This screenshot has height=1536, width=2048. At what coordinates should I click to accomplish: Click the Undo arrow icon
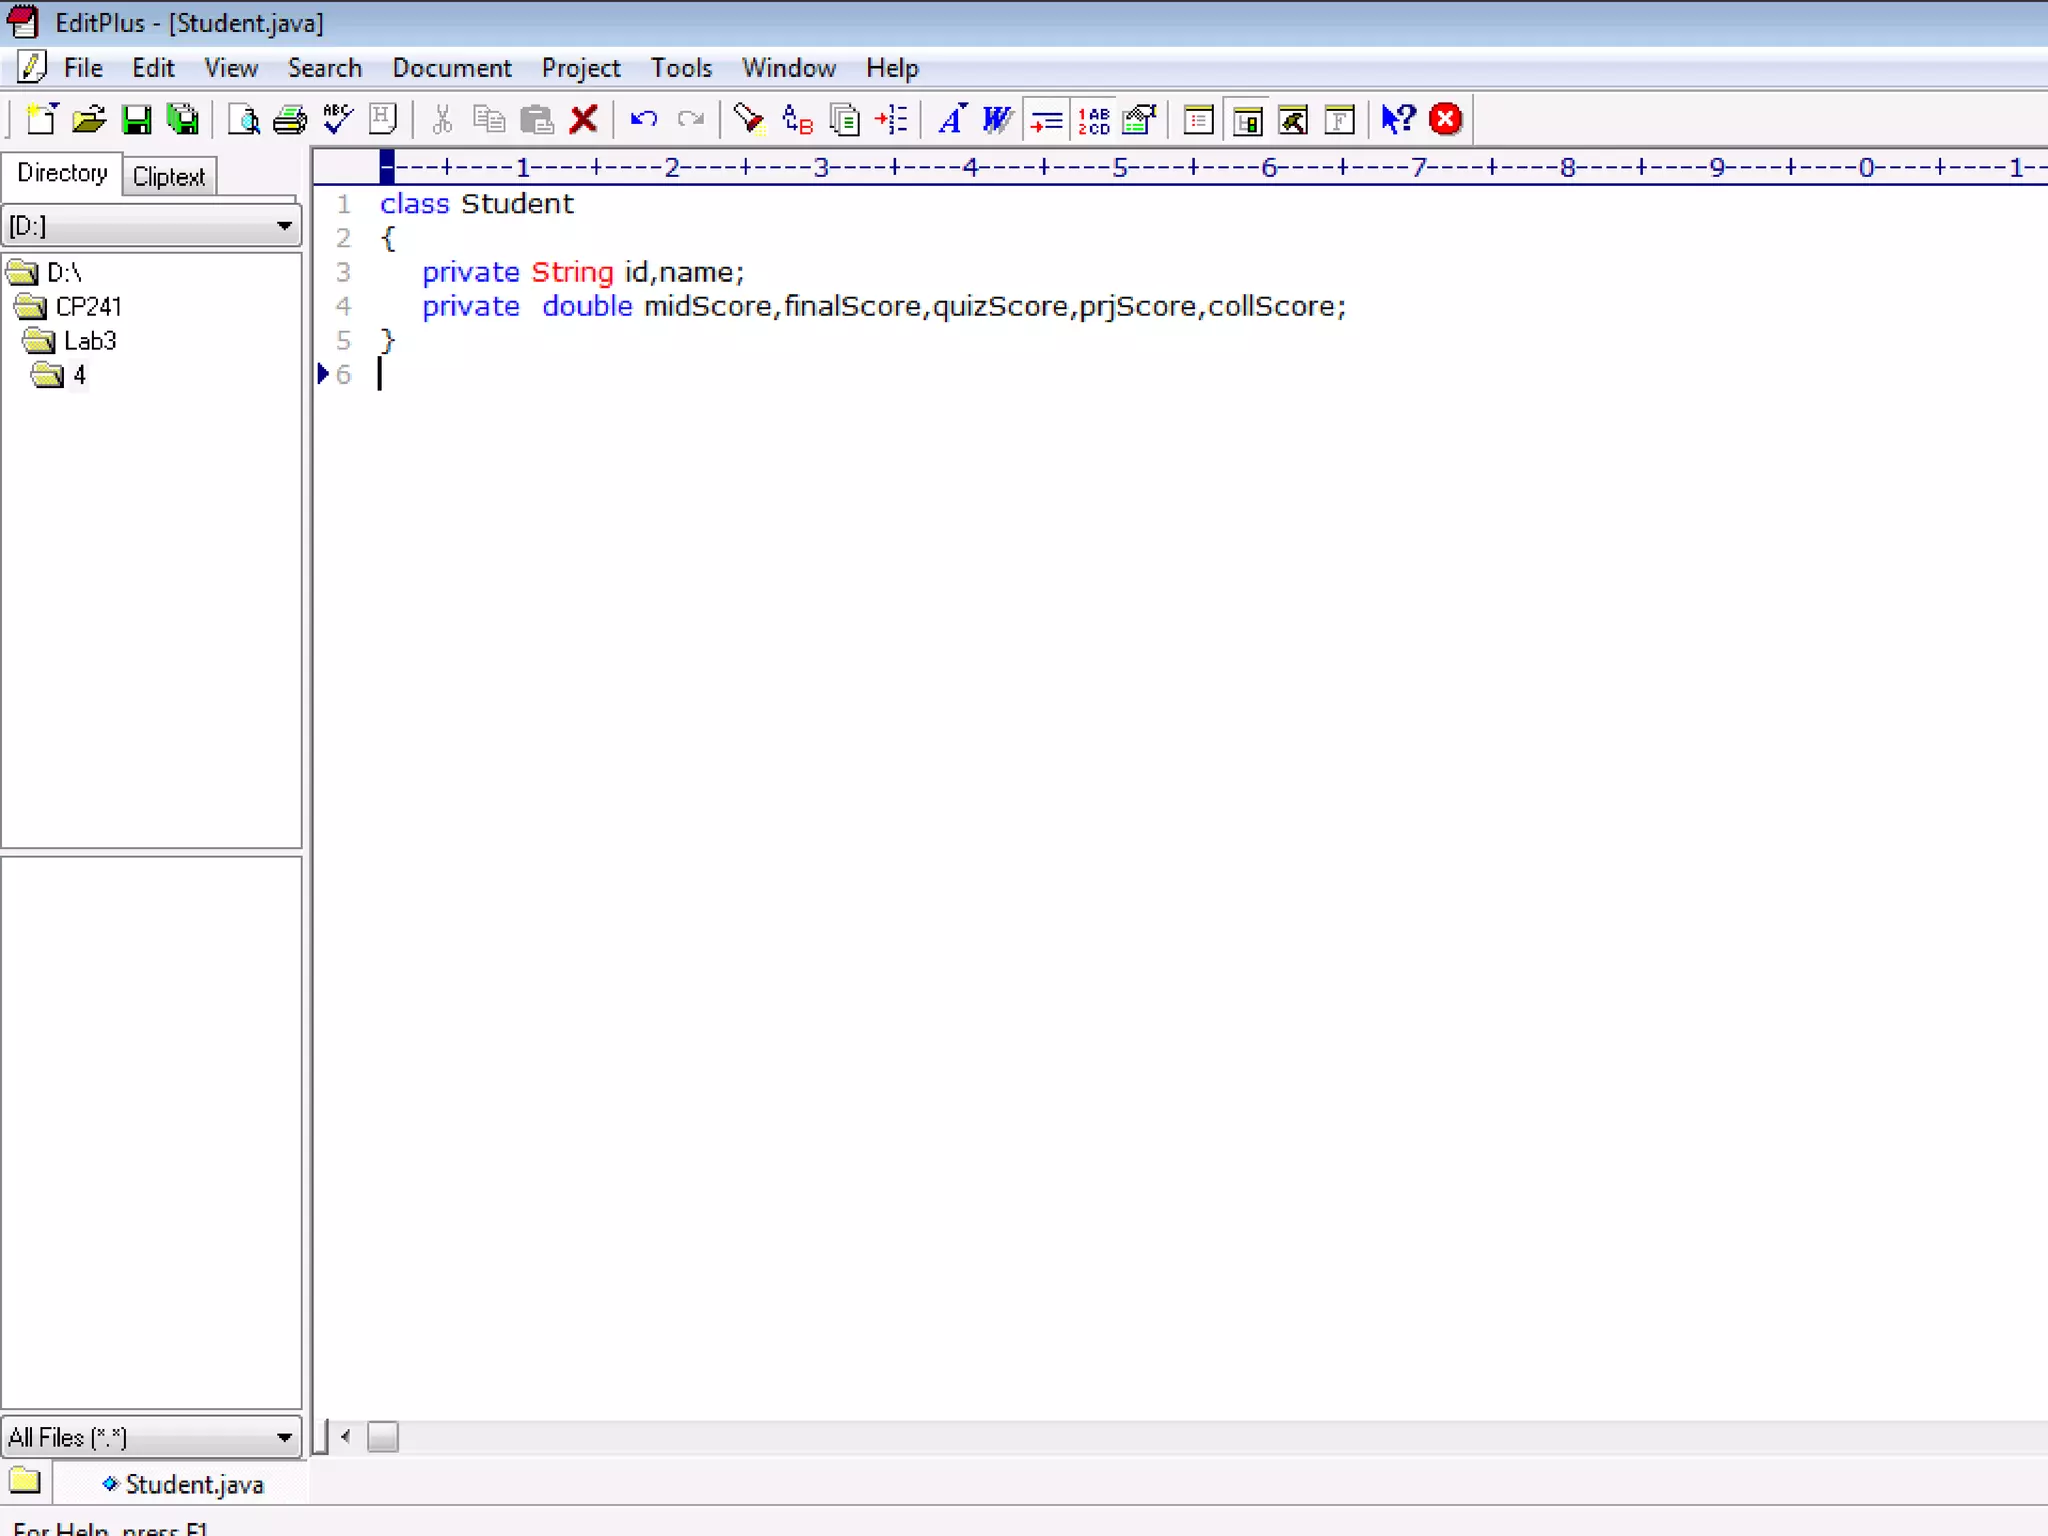(x=643, y=120)
